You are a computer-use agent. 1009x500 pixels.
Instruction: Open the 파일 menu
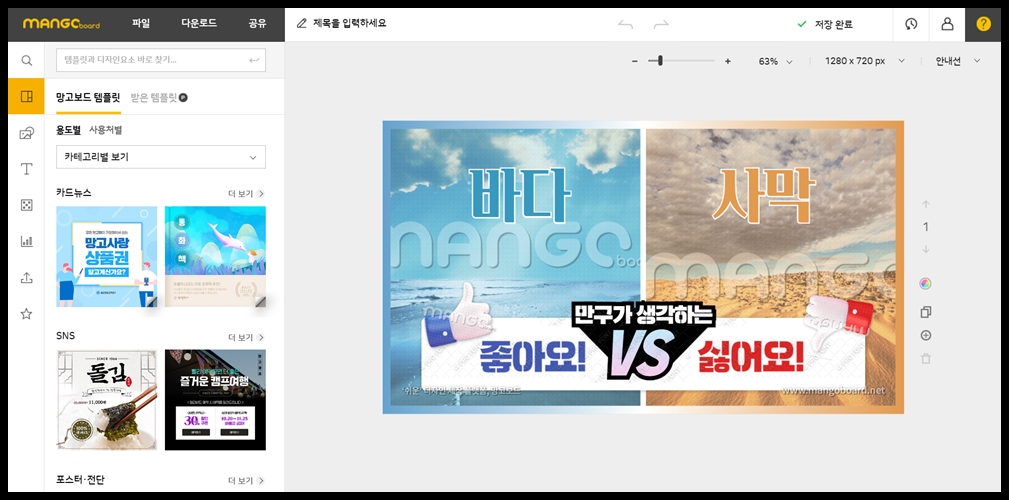[x=141, y=23]
